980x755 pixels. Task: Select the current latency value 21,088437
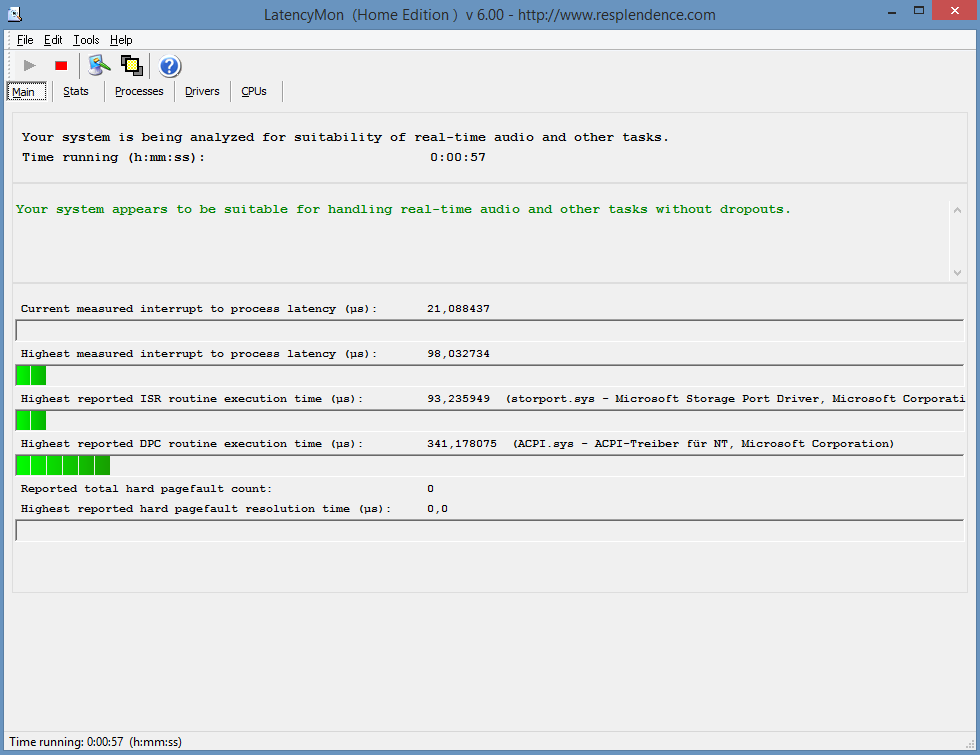click(x=458, y=309)
